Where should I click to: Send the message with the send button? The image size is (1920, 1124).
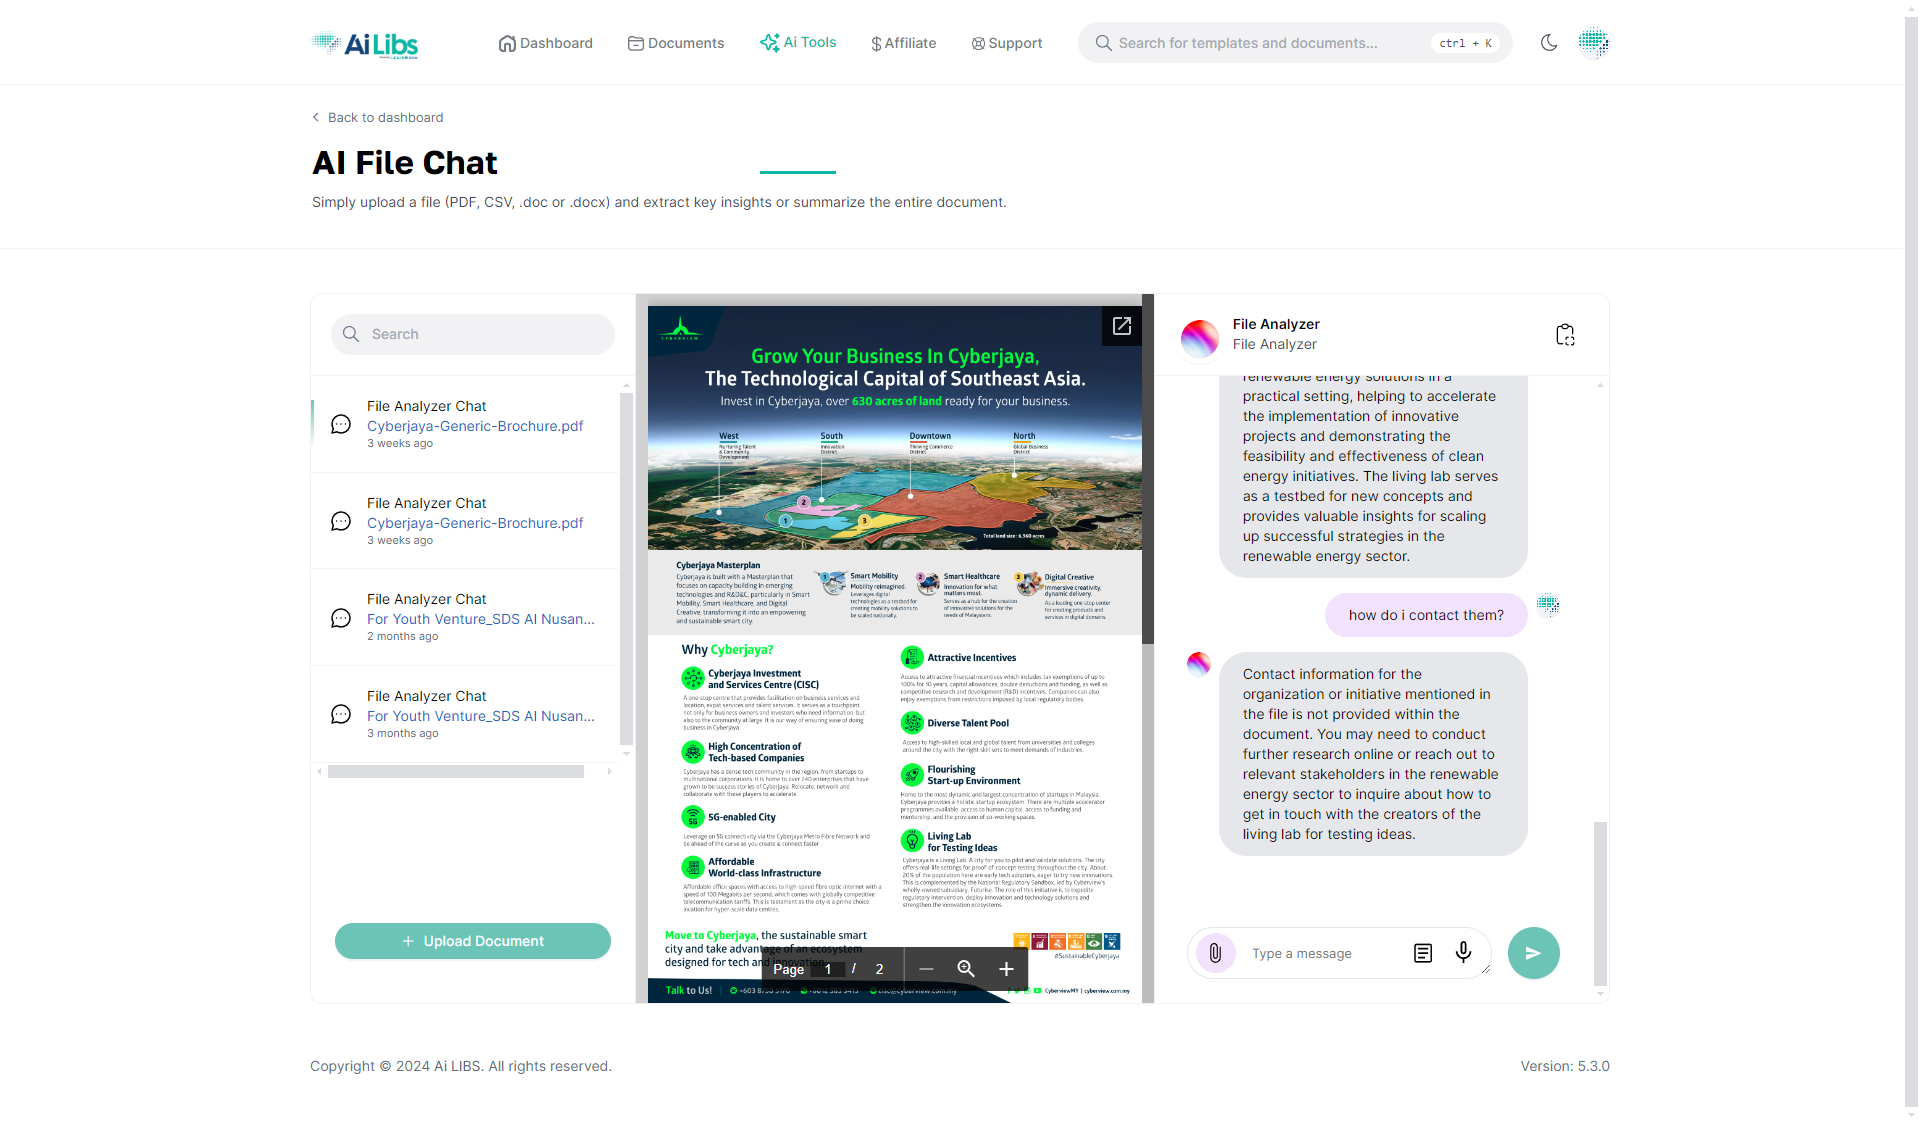point(1534,953)
